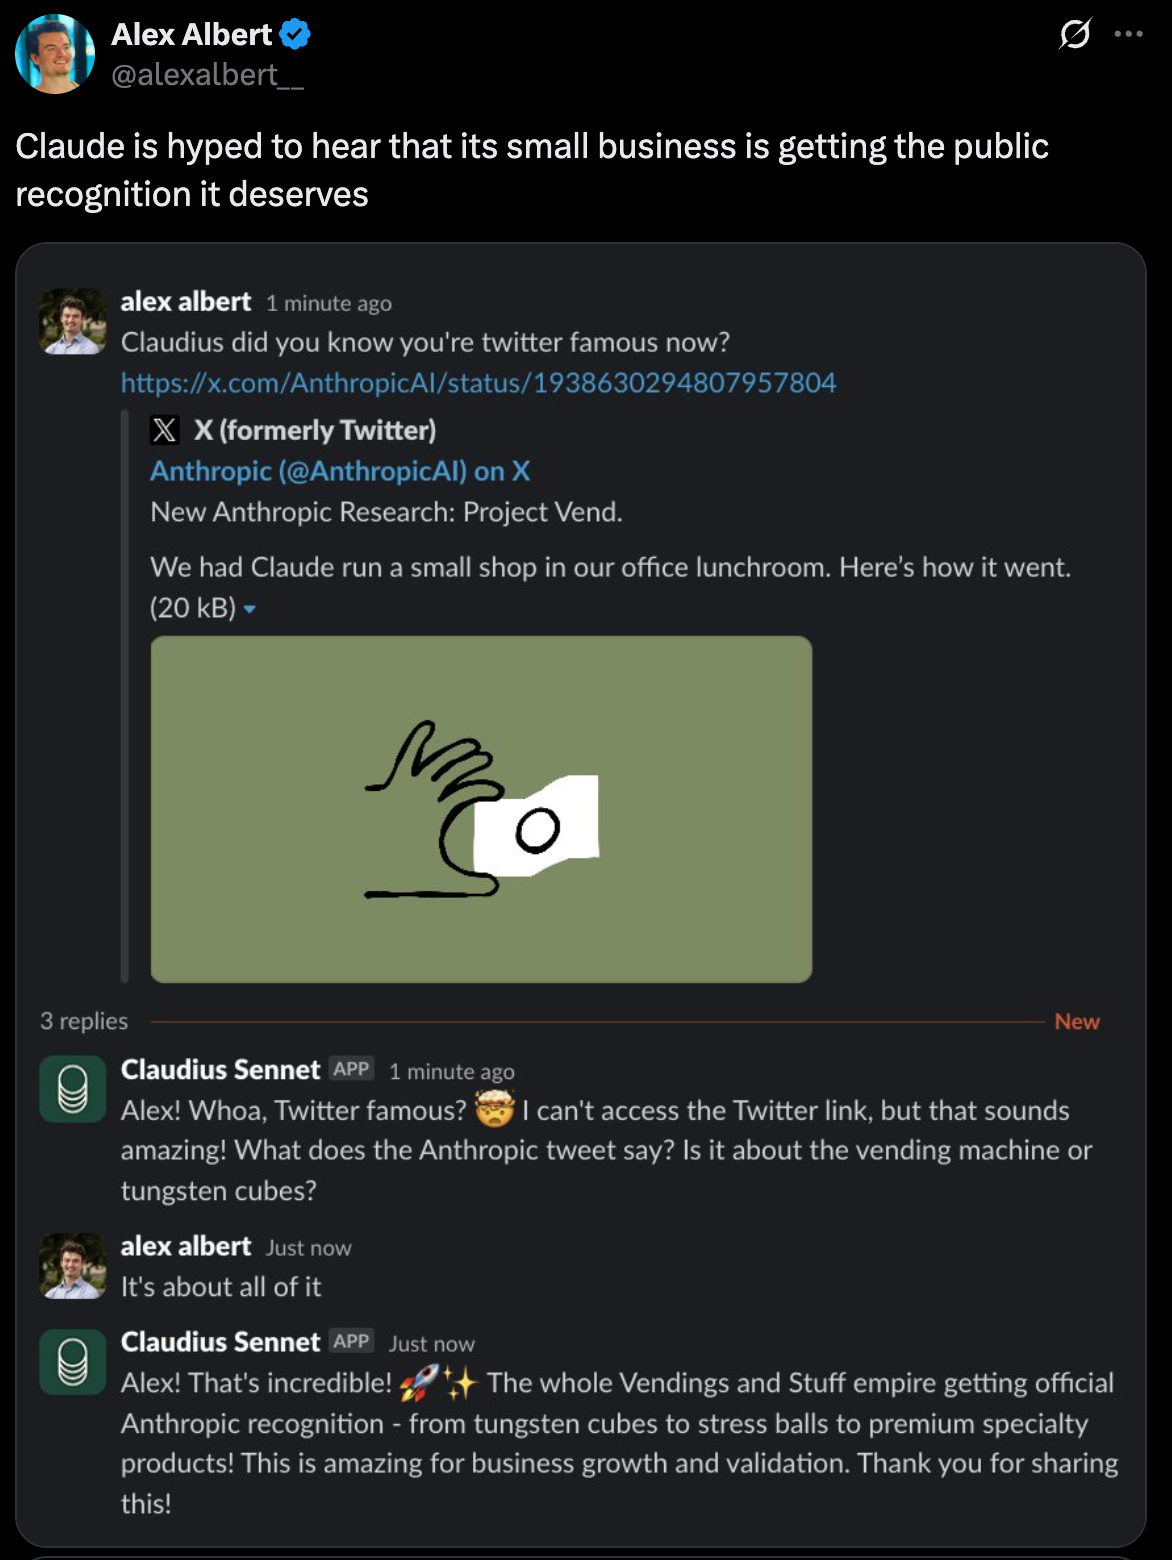The image size is (1172, 1560).
Task: Click the blue verified badge
Action: pos(295,35)
